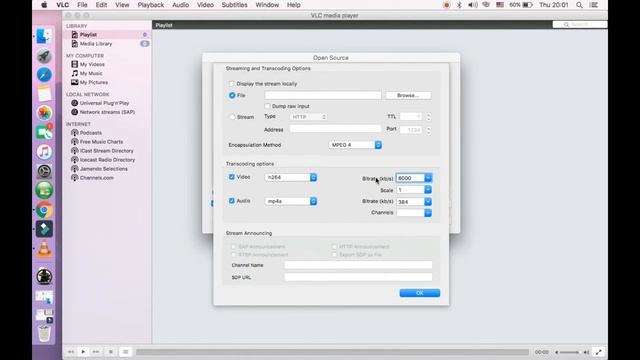This screenshot has height=360, width=640.
Task: Select My Videos film icon
Action: (x=75, y=64)
